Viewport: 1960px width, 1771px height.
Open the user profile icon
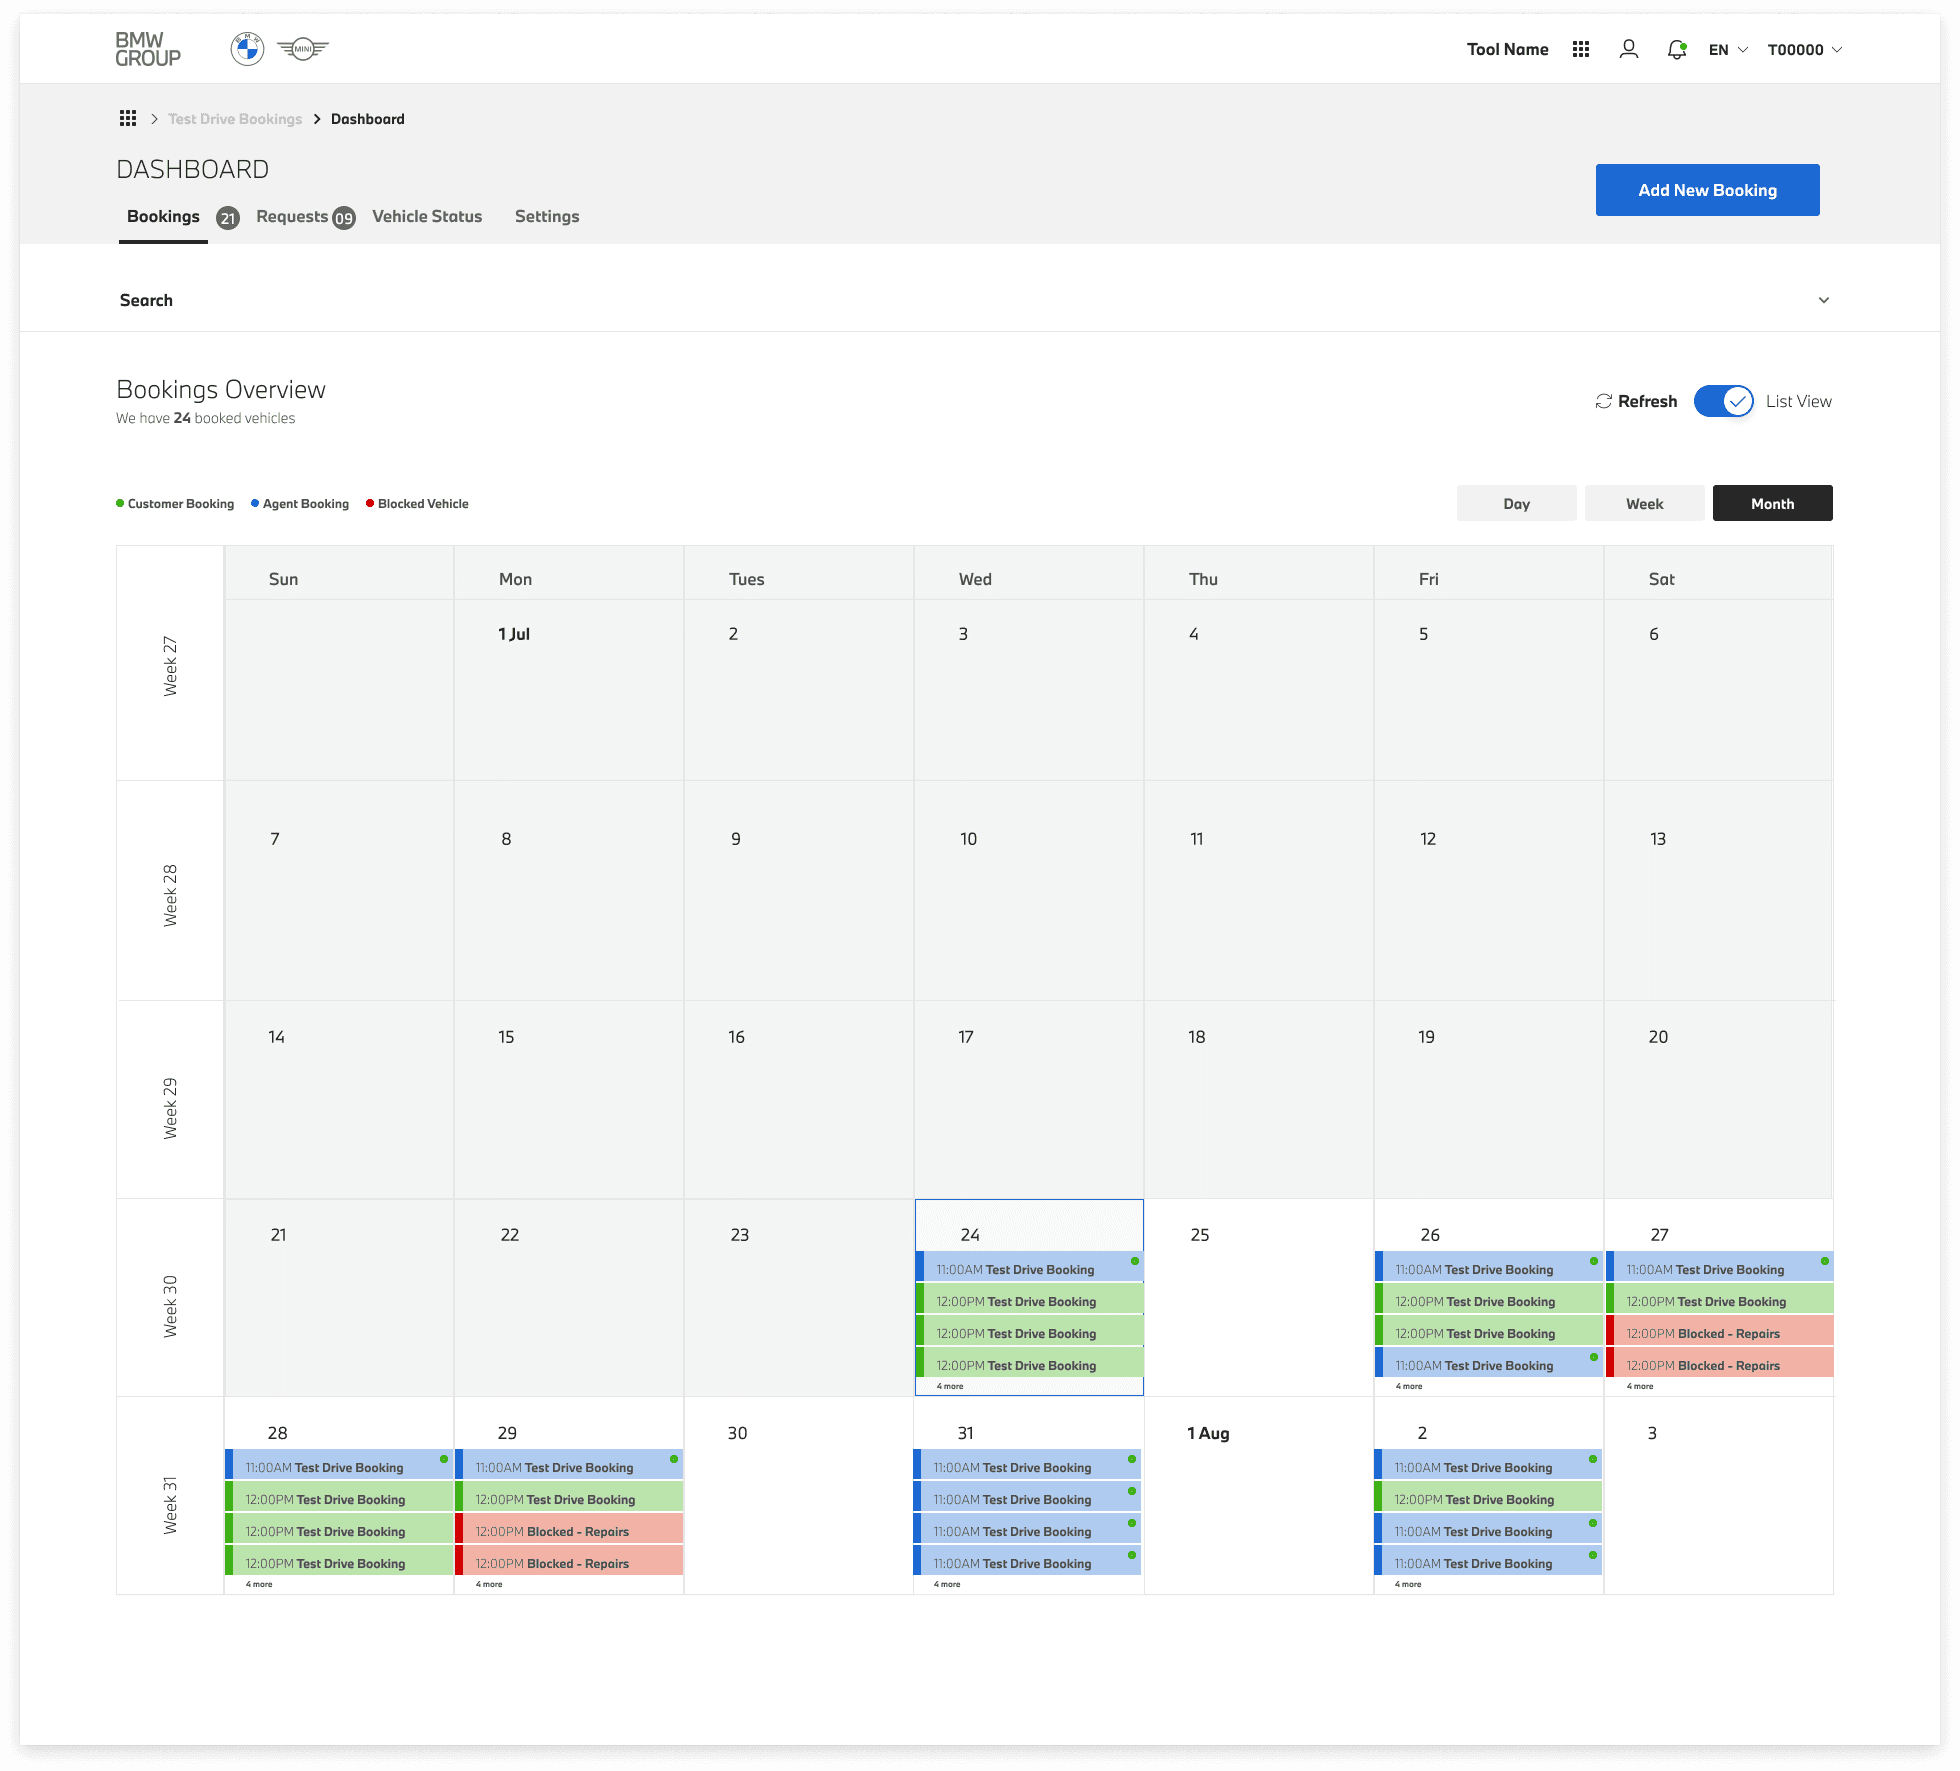(x=1628, y=49)
